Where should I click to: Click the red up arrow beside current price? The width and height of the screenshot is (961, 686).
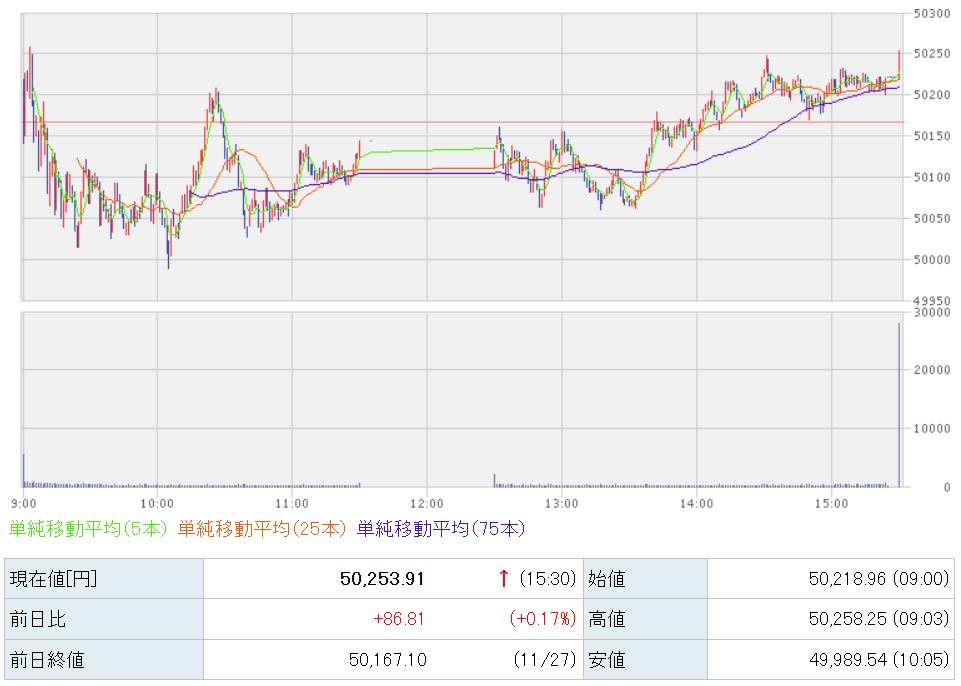504,578
